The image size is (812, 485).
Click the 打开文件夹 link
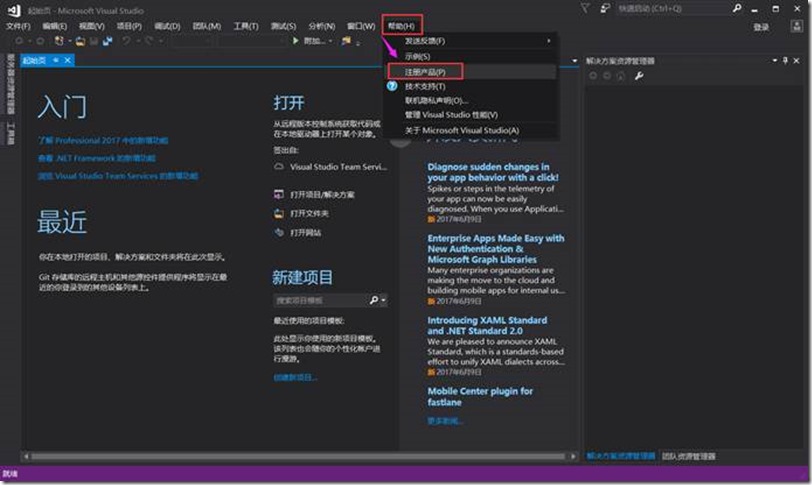(309, 213)
